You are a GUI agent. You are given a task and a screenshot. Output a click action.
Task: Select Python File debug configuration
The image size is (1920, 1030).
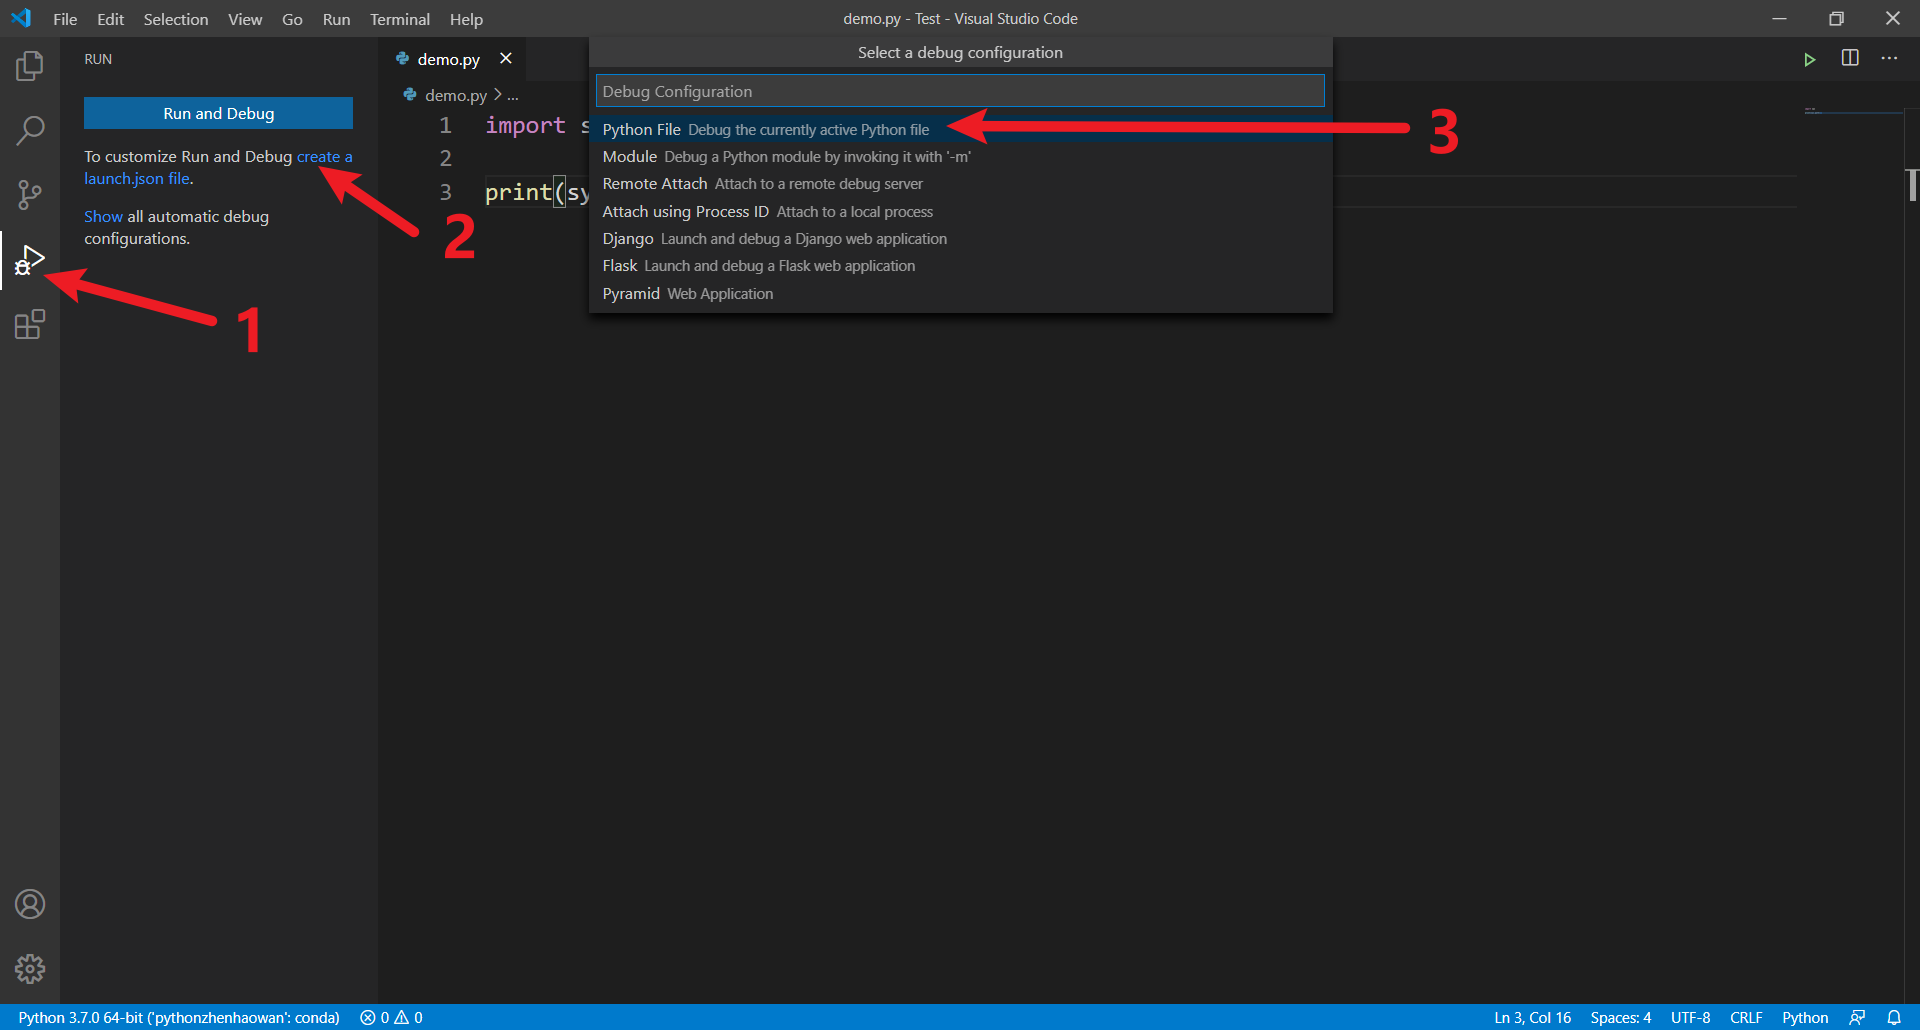[x=765, y=129]
